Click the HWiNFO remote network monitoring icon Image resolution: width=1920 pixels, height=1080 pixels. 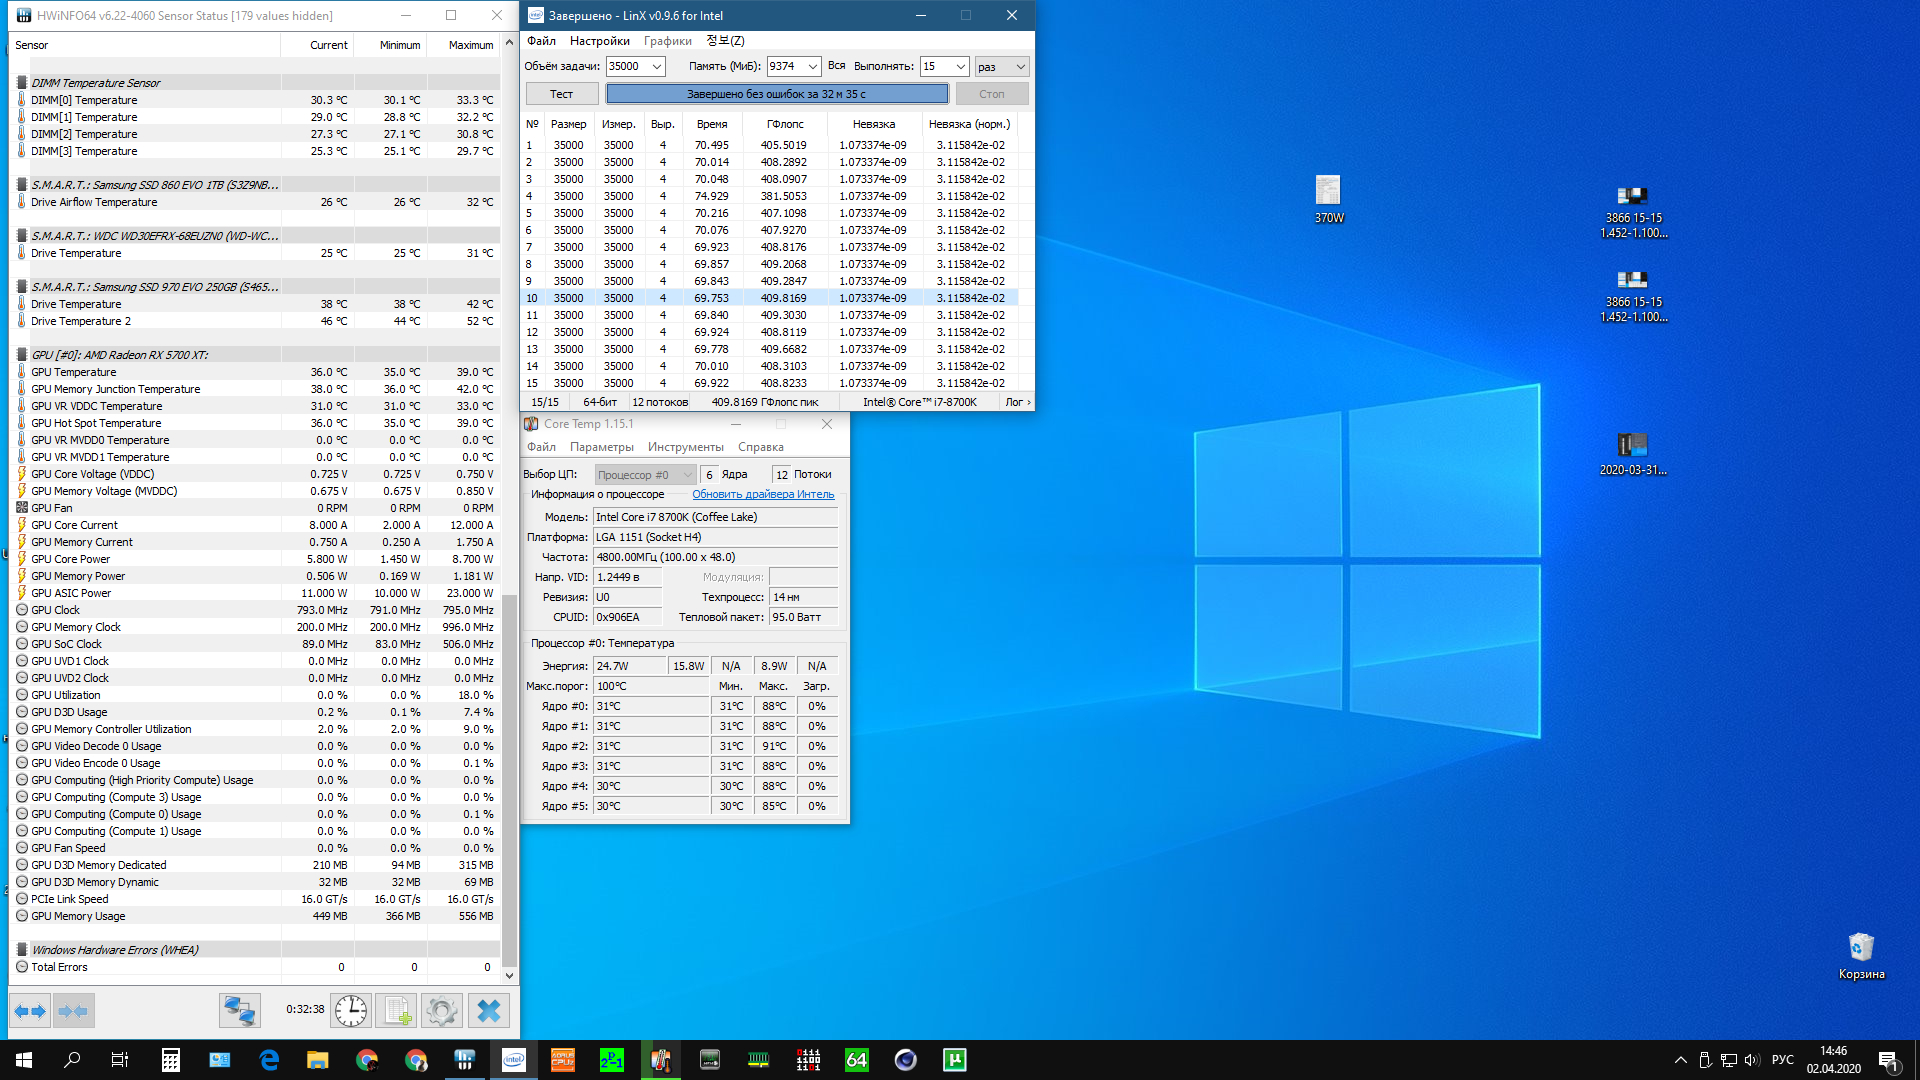coord(240,1011)
